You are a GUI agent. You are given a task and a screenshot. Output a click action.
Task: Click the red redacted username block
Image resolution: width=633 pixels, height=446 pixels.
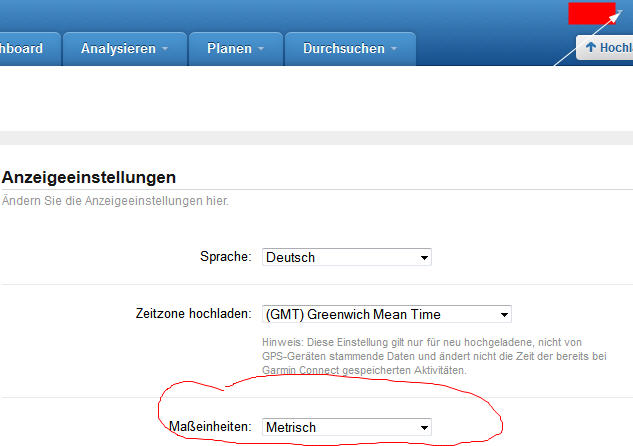tap(591, 13)
